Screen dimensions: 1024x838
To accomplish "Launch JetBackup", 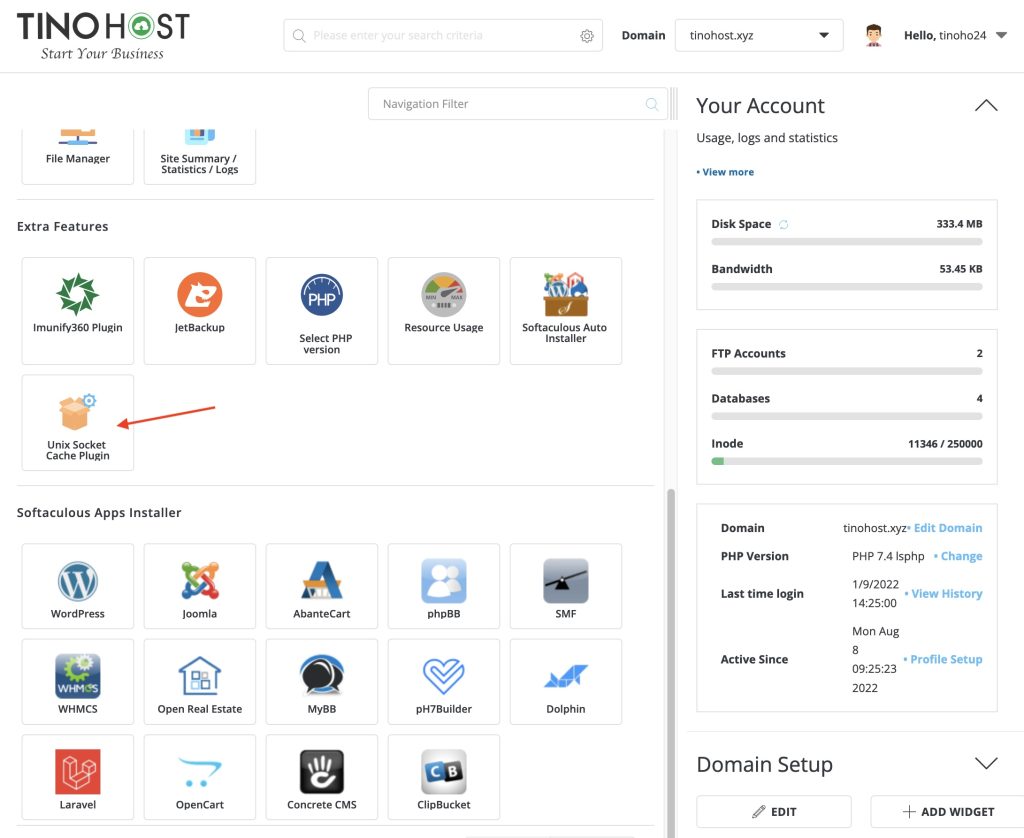I will click(x=200, y=310).
